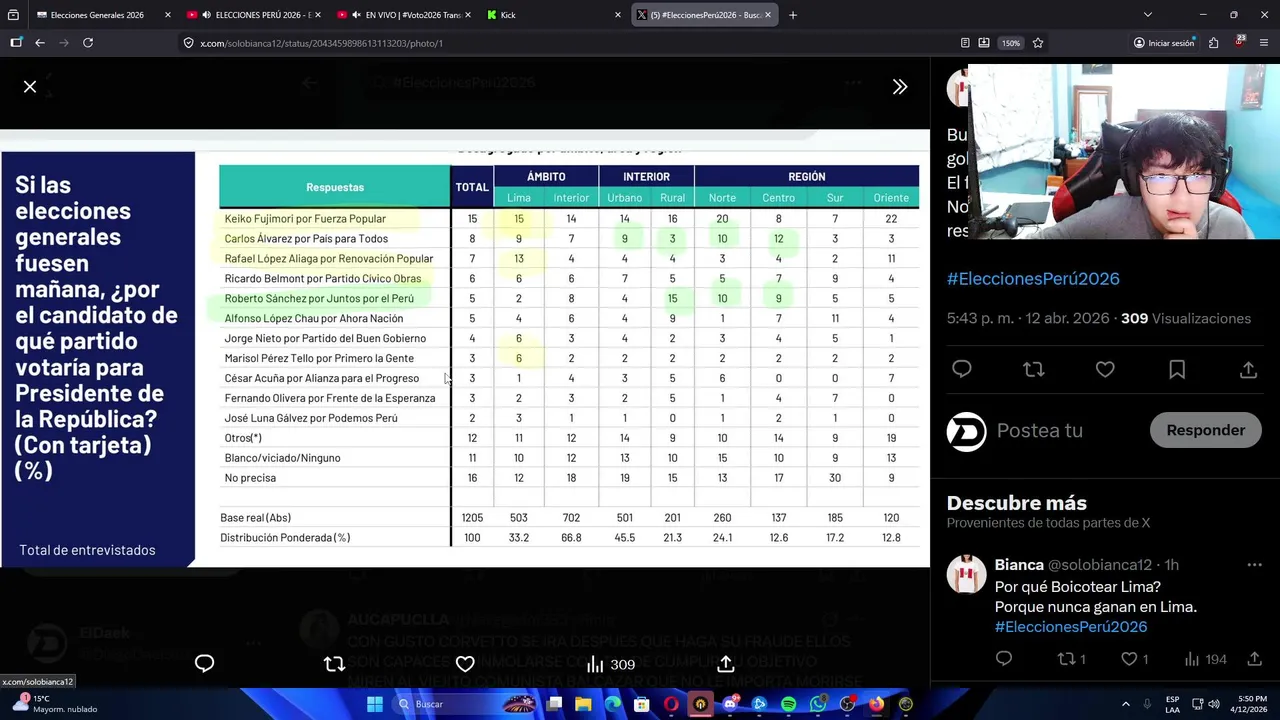The height and width of the screenshot is (720, 1280).
Task: Like Bianca's post showing 1 like
Action: tap(1134, 659)
